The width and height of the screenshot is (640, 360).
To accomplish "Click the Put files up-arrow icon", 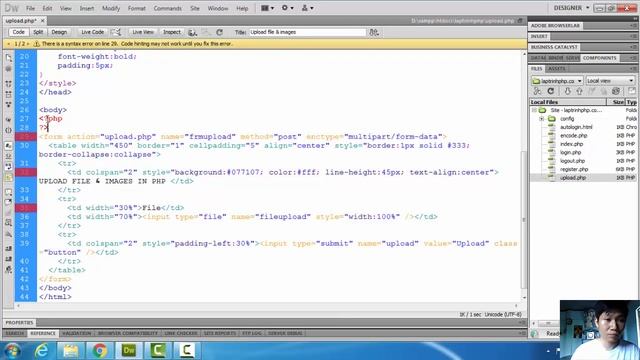I will [579, 91].
